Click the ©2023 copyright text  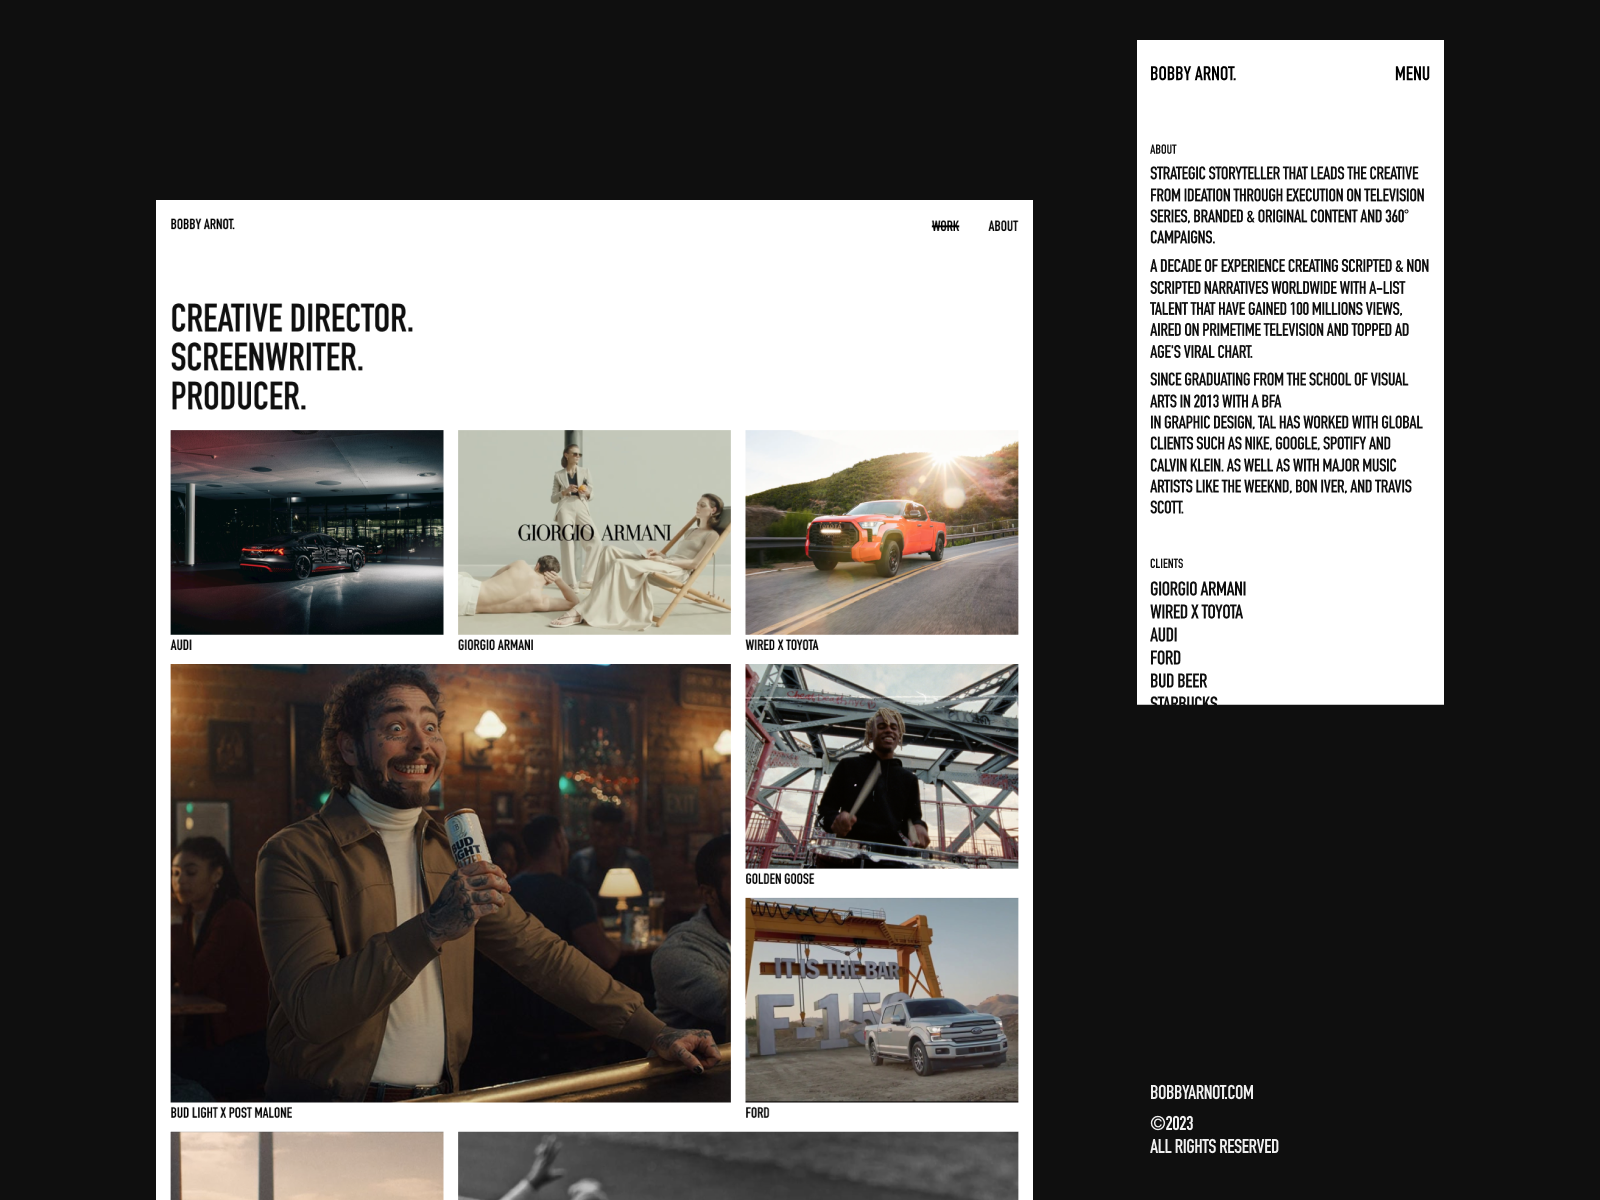pos(1171,1124)
